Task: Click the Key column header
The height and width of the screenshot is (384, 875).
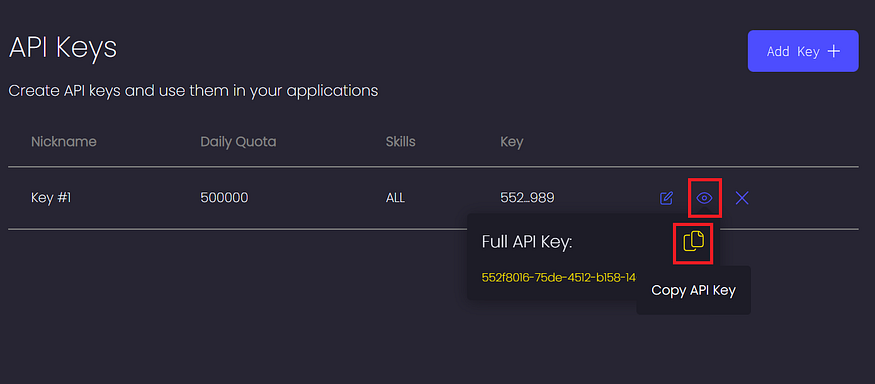Action: (512, 142)
